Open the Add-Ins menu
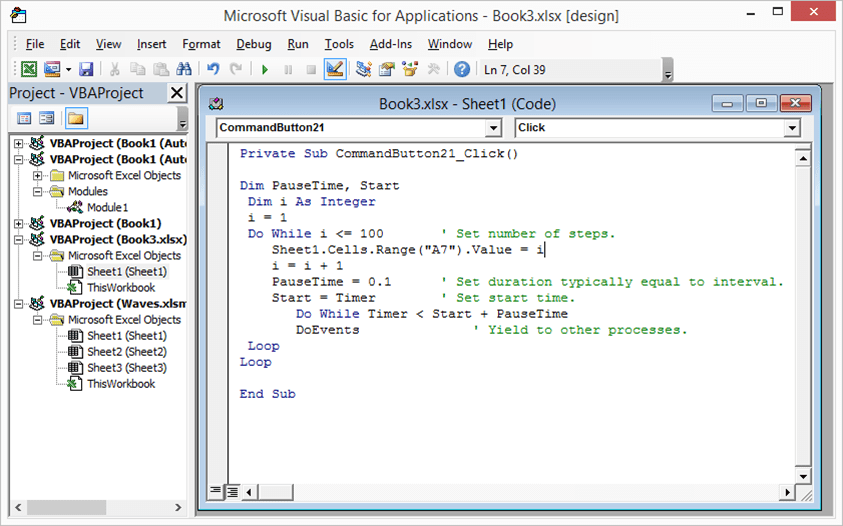 point(390,44)
